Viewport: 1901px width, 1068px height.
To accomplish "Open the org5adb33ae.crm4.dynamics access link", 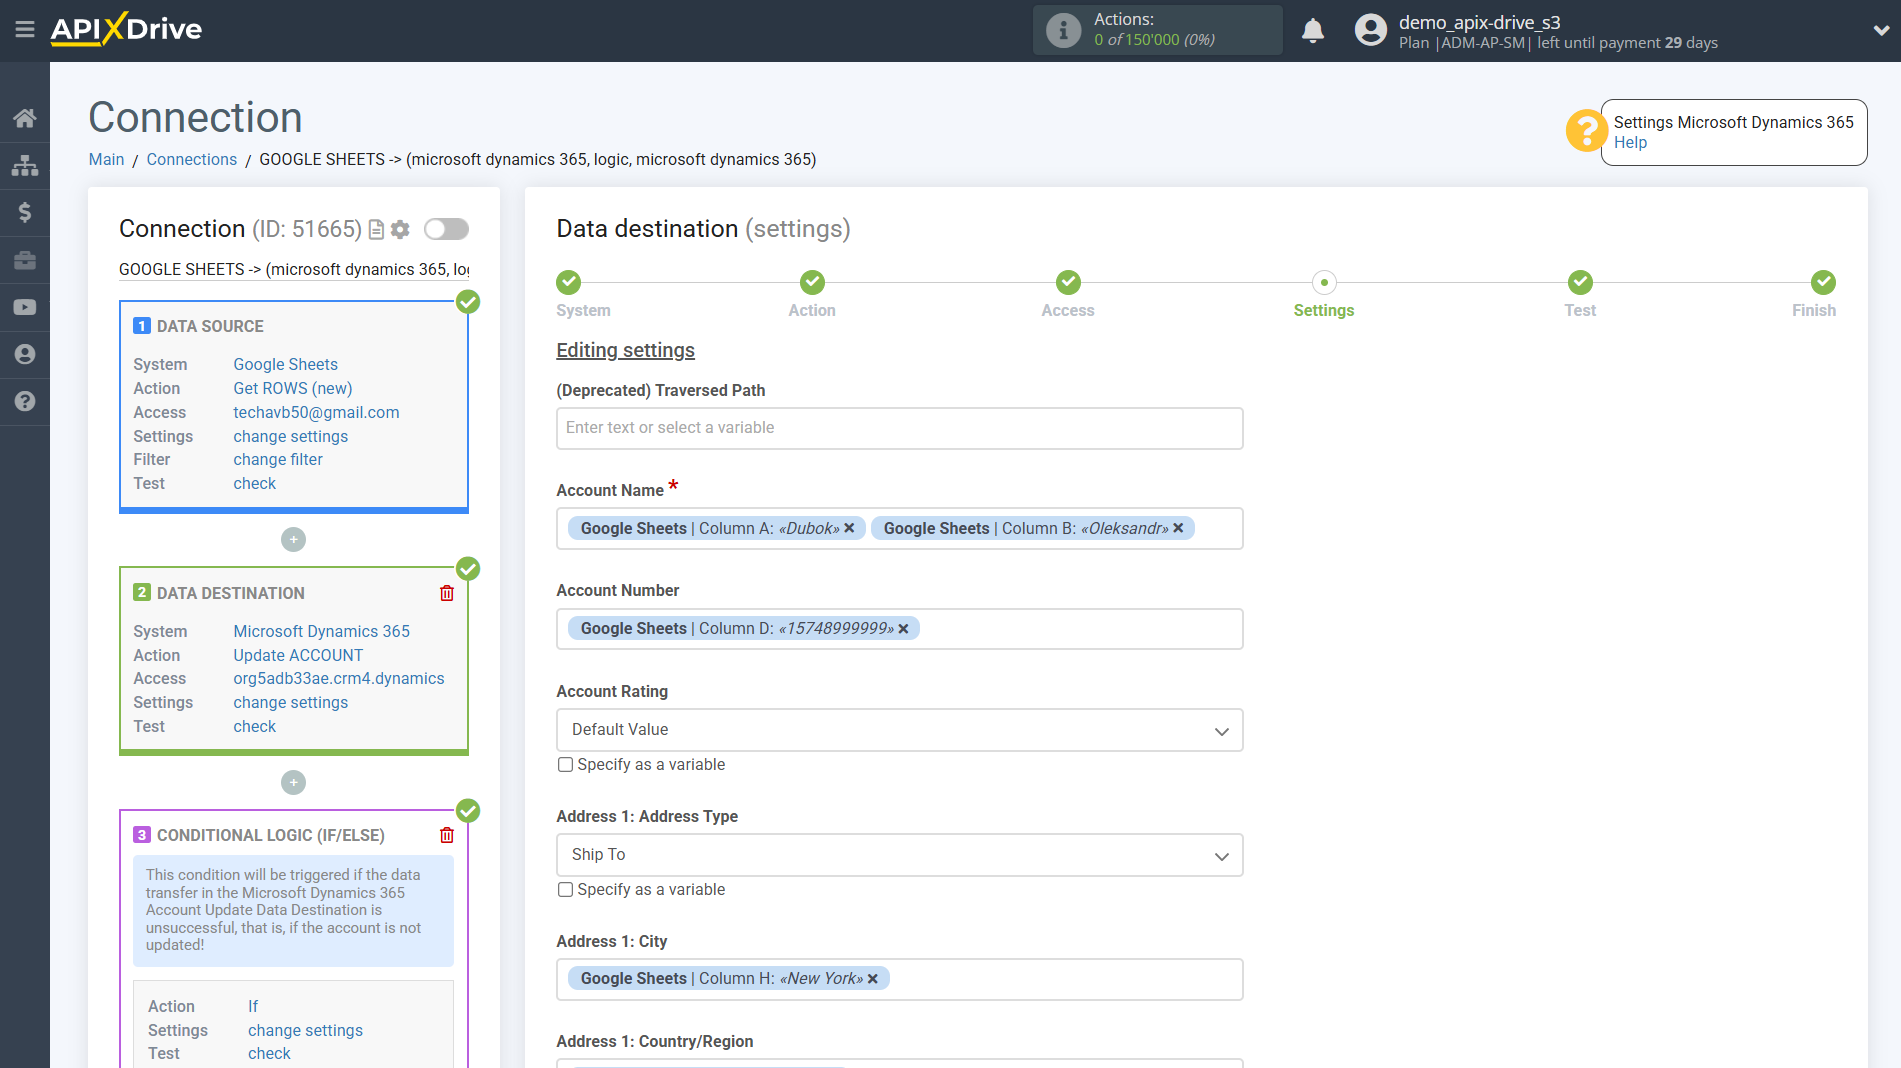I will pyautogui.click(x=338, y=678).
